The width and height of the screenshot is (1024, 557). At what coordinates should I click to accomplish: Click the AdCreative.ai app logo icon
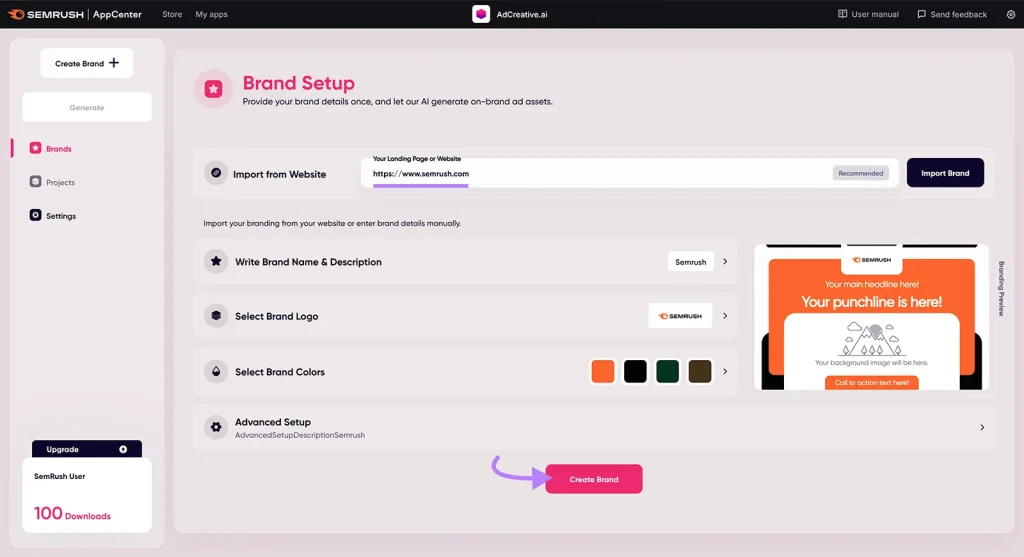coord(481,14)
